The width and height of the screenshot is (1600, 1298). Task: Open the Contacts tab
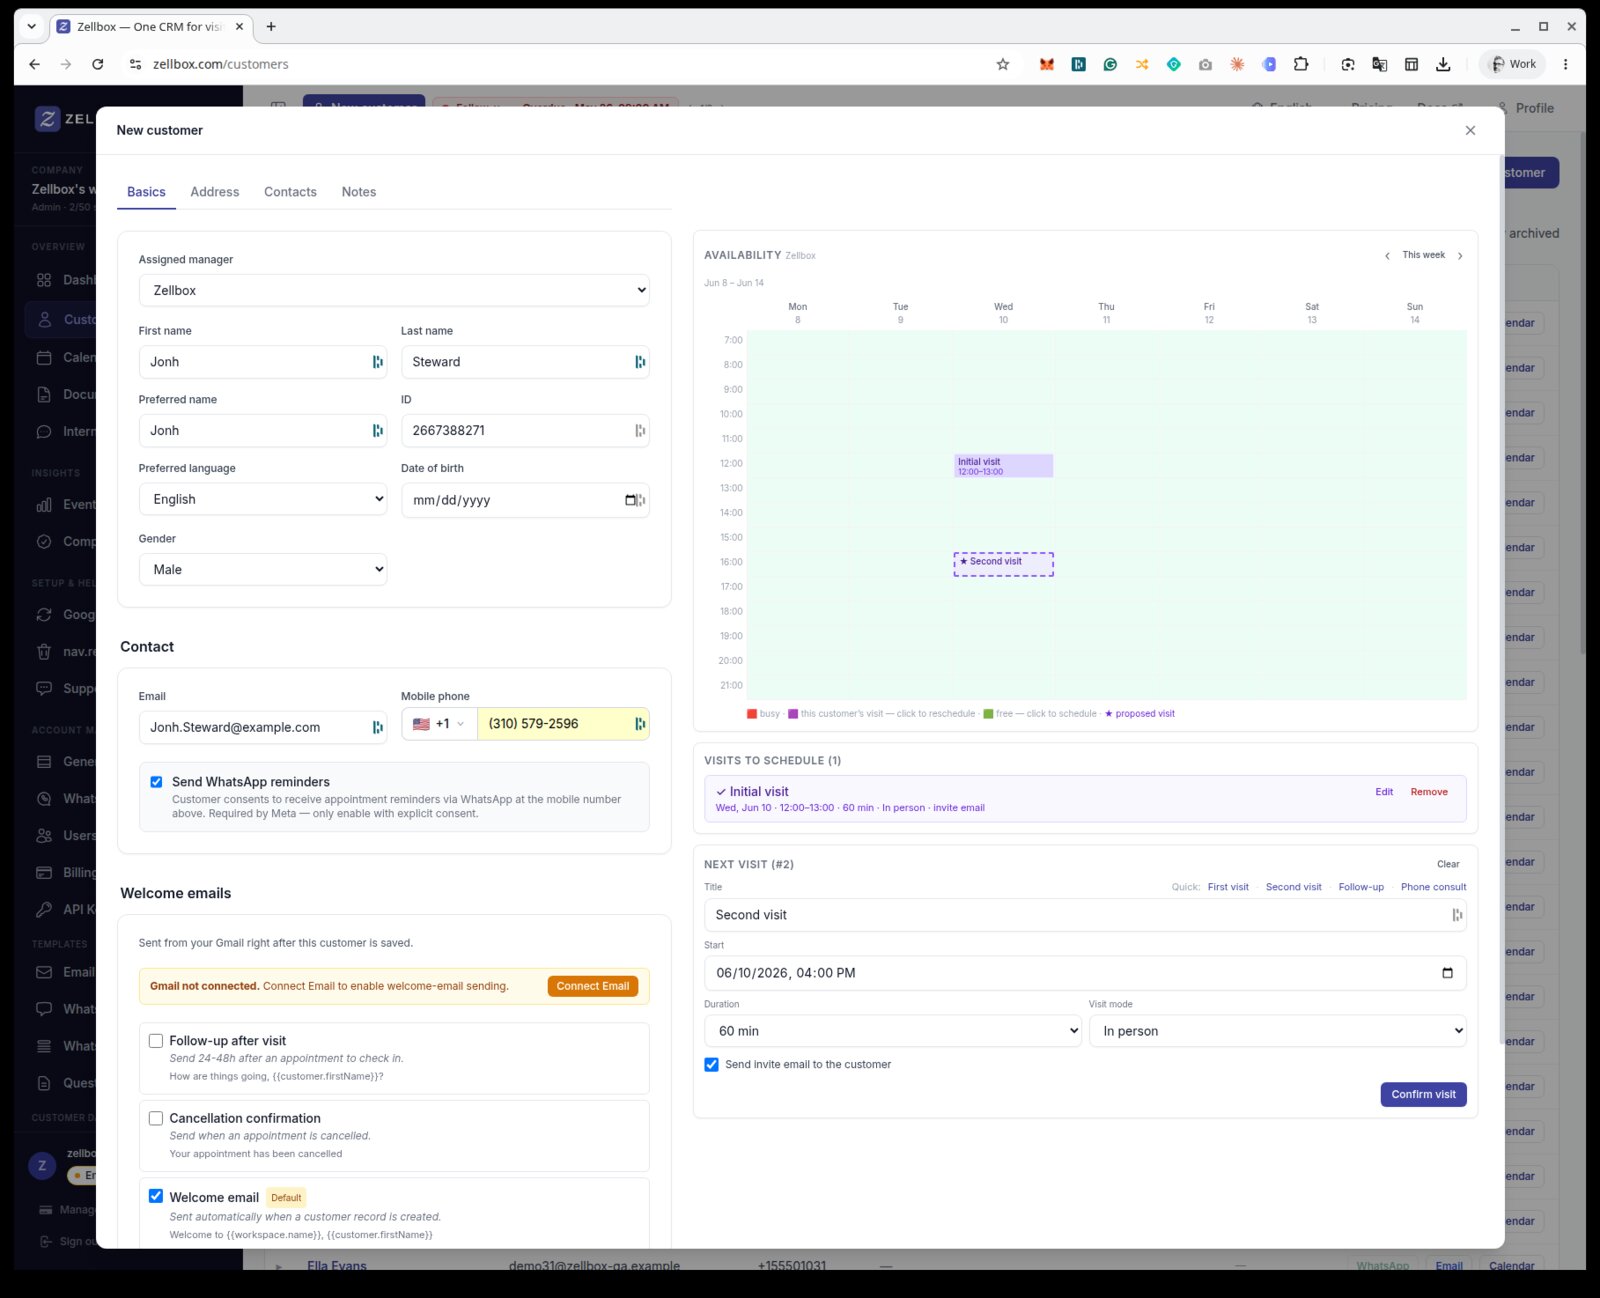tap(290, 192)
